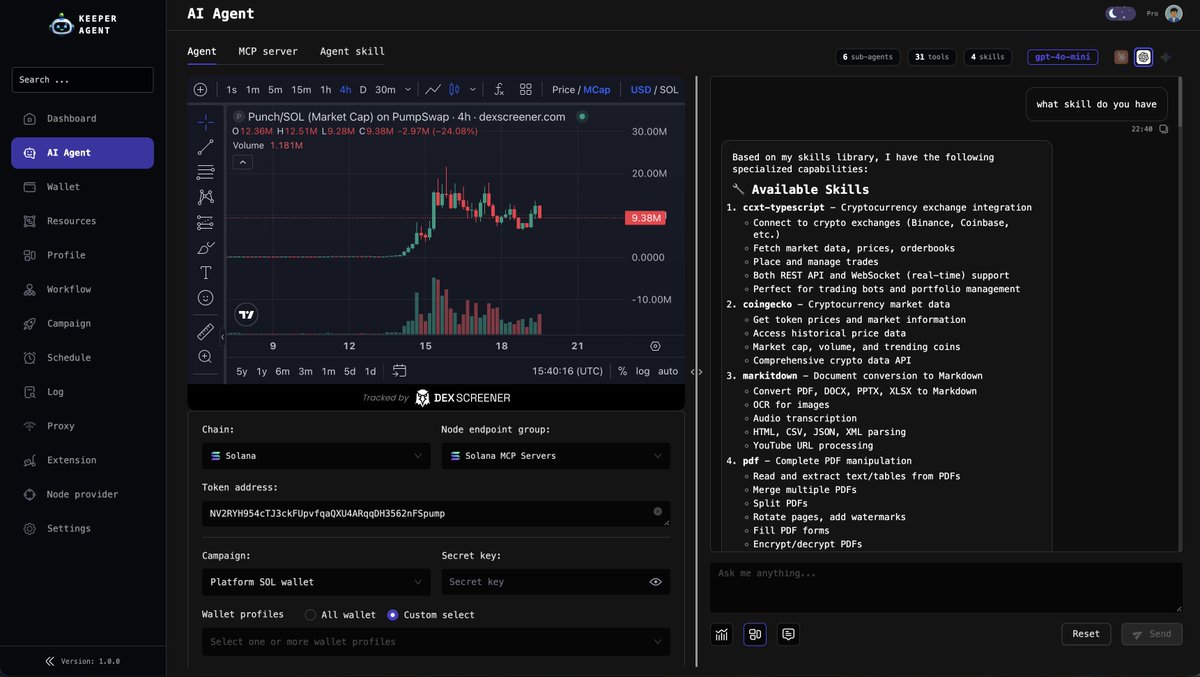The height and width of the screenshot is (677, 1200).
Task: Click the line chart type icon
Action: (x=433, y=89)
